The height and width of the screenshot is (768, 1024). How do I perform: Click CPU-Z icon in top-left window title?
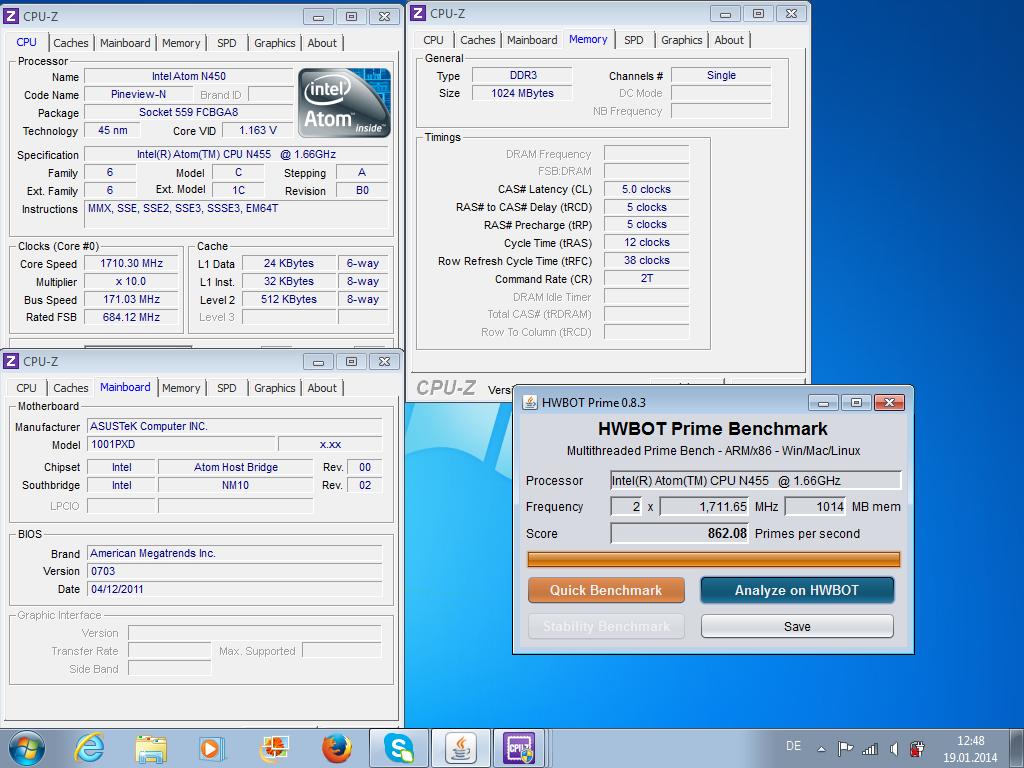coord(11,16)
